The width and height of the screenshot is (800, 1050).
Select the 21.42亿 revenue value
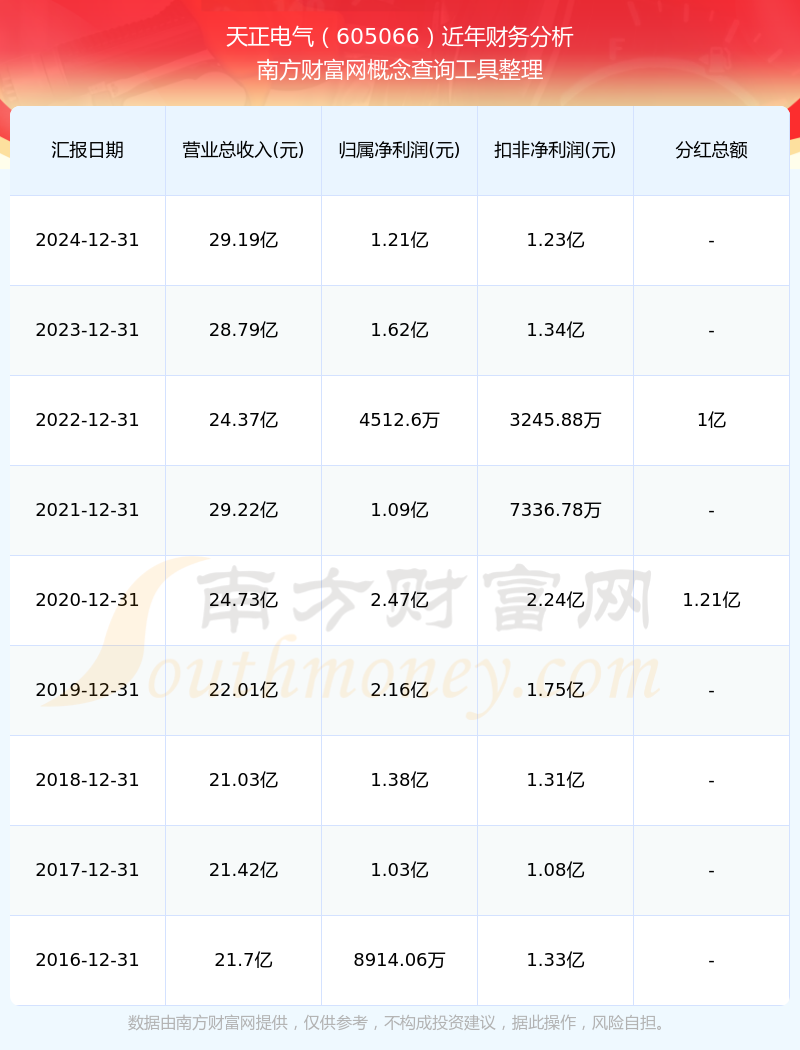[x=243, y=870]
